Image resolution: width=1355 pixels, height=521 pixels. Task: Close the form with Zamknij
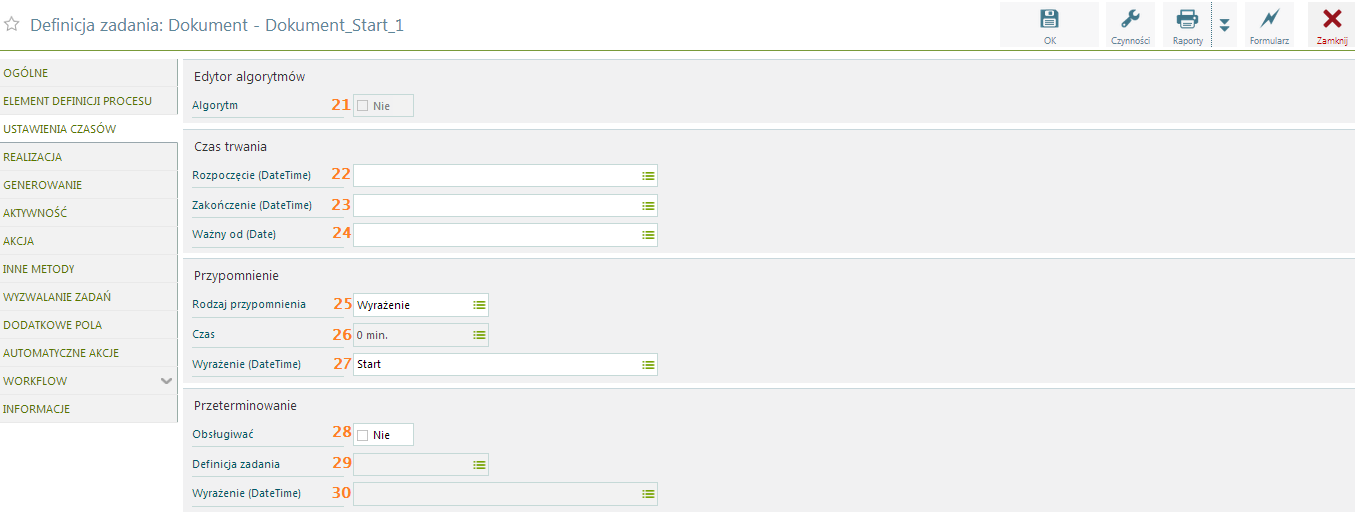pyautogui.click(x=1332, y=25)
